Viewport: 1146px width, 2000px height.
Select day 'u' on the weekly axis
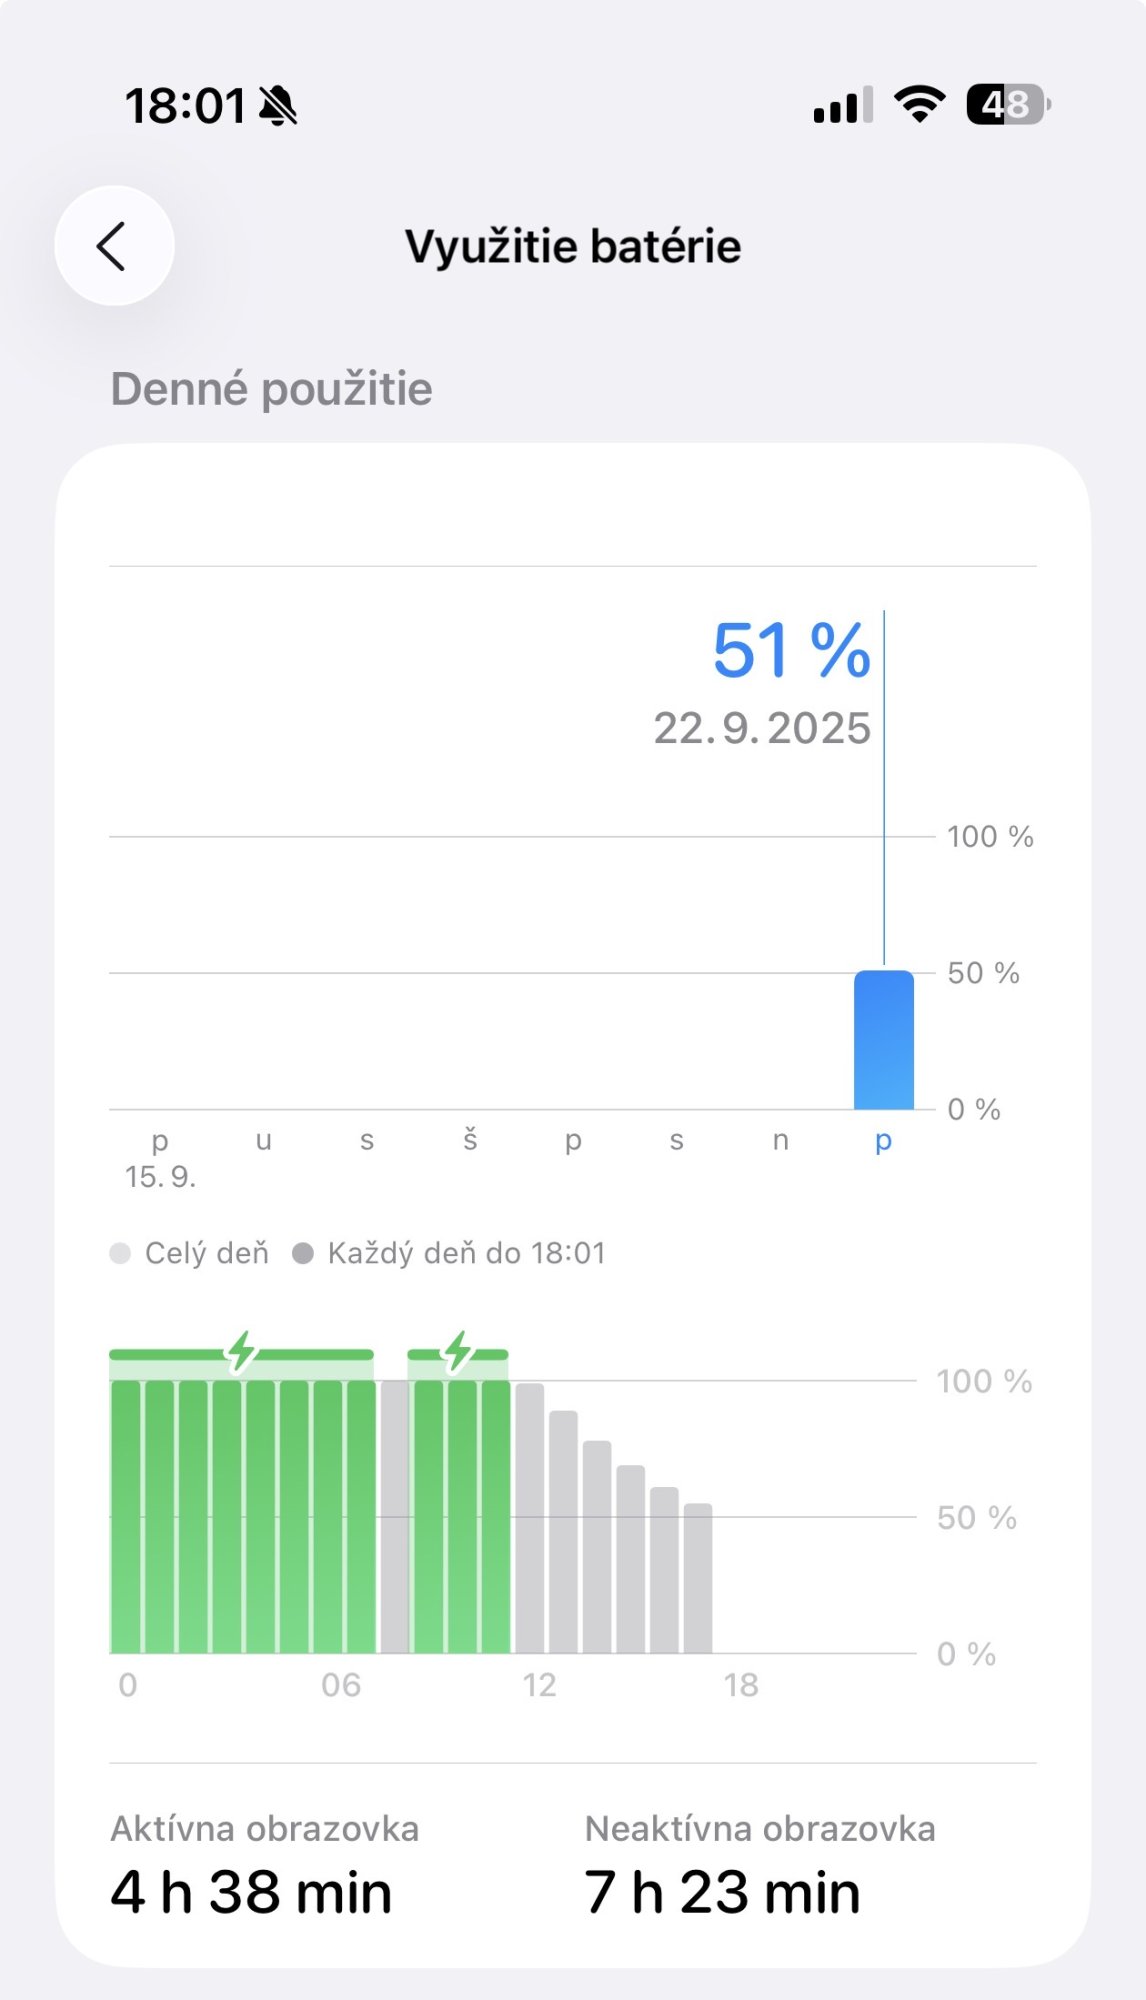[x=264, y=1140]
